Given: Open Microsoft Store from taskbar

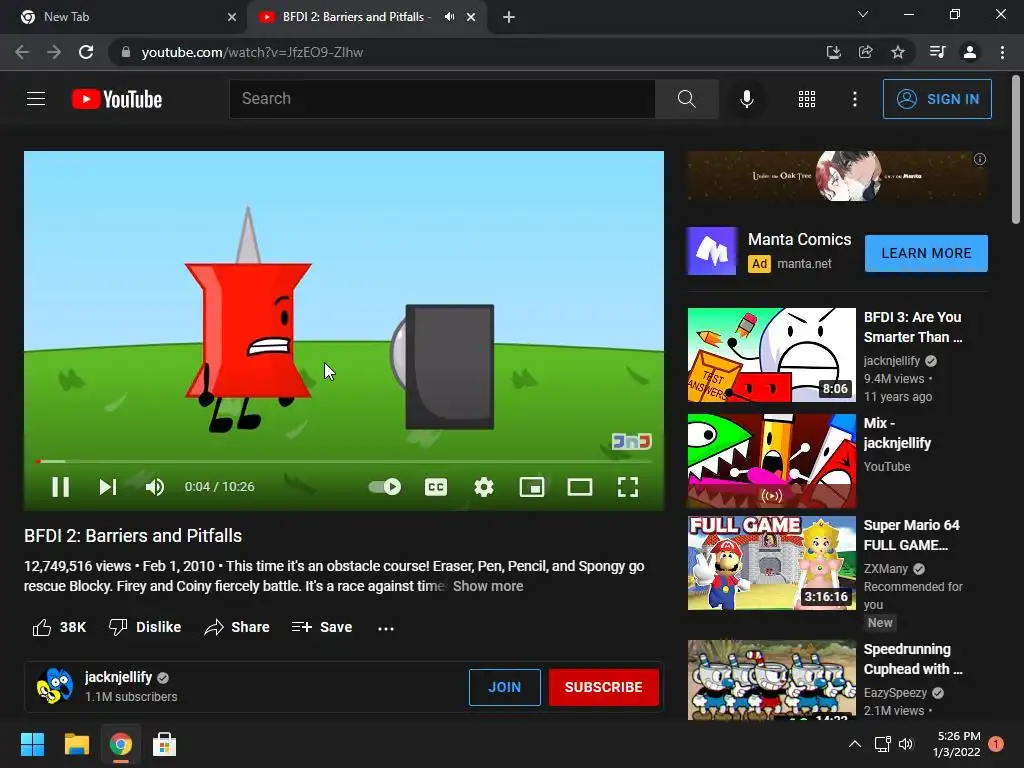Looking at the screenshot, I should pos(164,744).
